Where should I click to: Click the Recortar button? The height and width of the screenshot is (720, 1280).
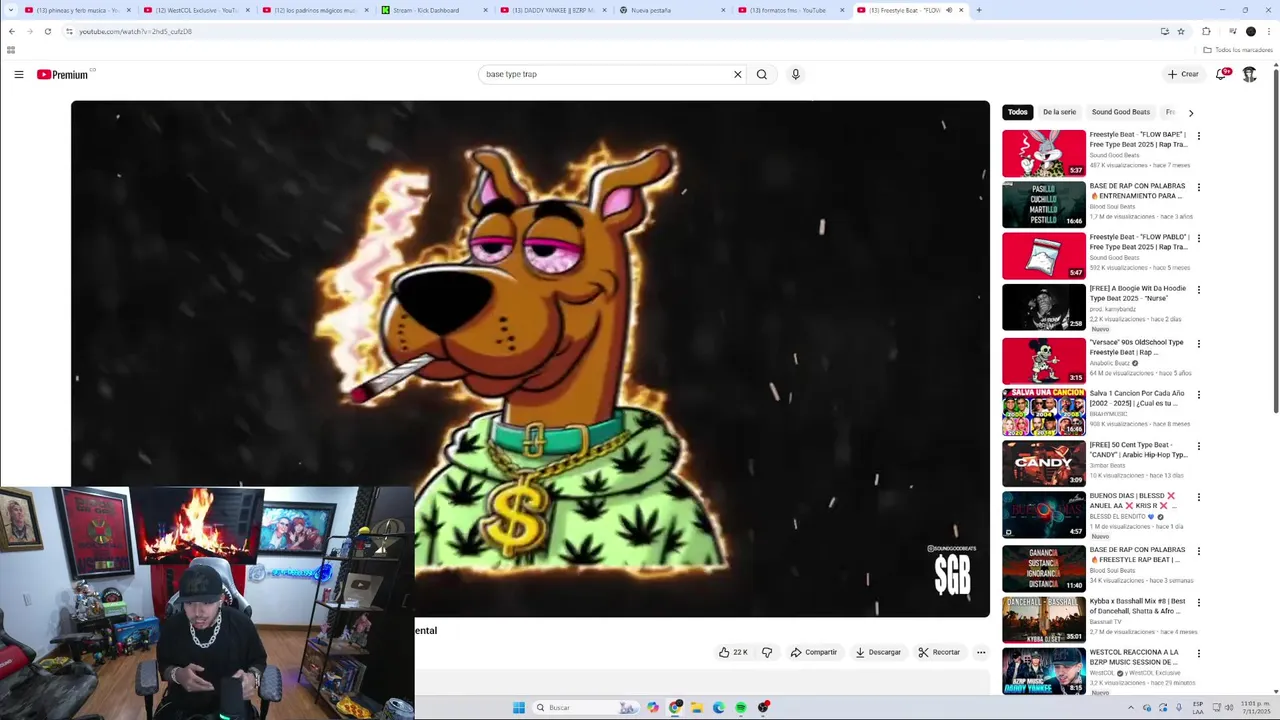(939, 652)
